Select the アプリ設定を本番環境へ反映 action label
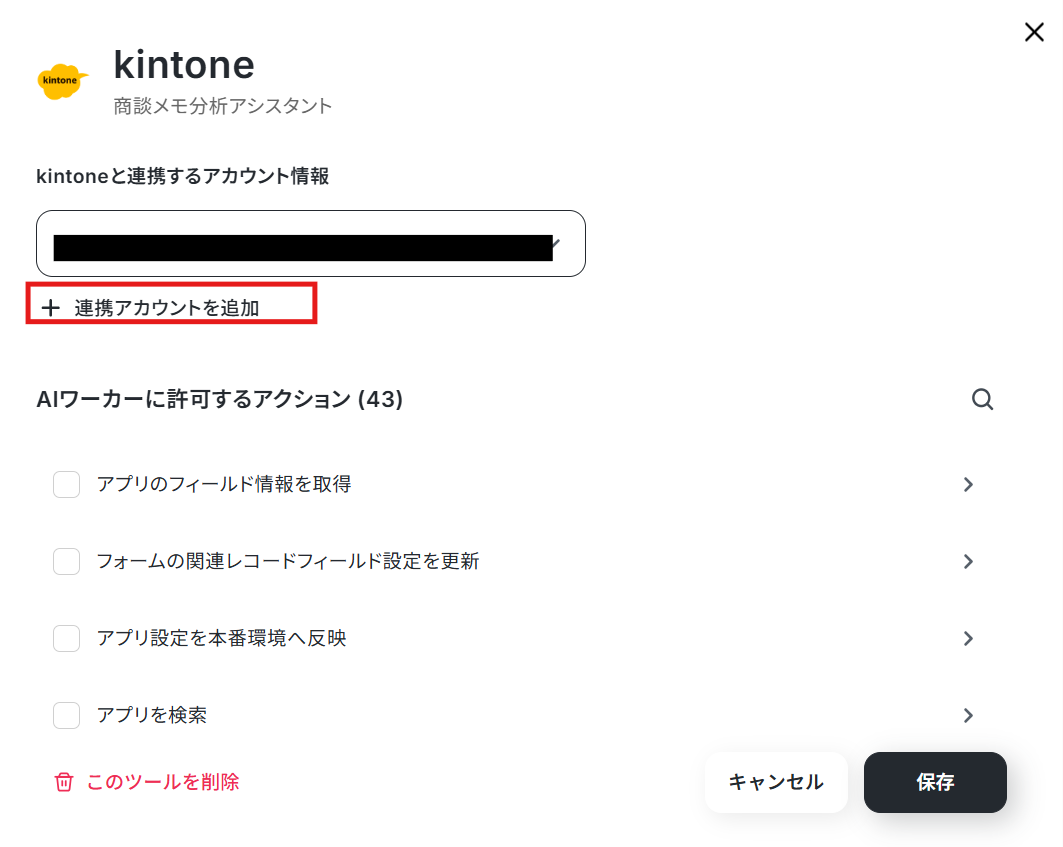 pos(221,639)
